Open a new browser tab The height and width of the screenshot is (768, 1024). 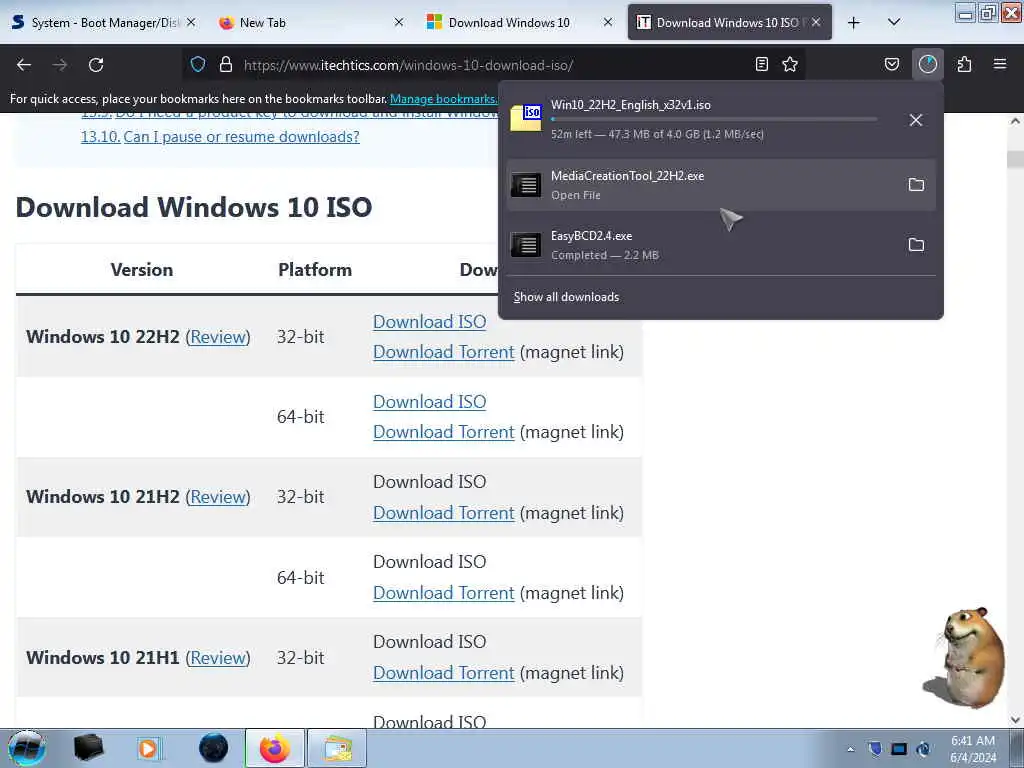point(854,23)
